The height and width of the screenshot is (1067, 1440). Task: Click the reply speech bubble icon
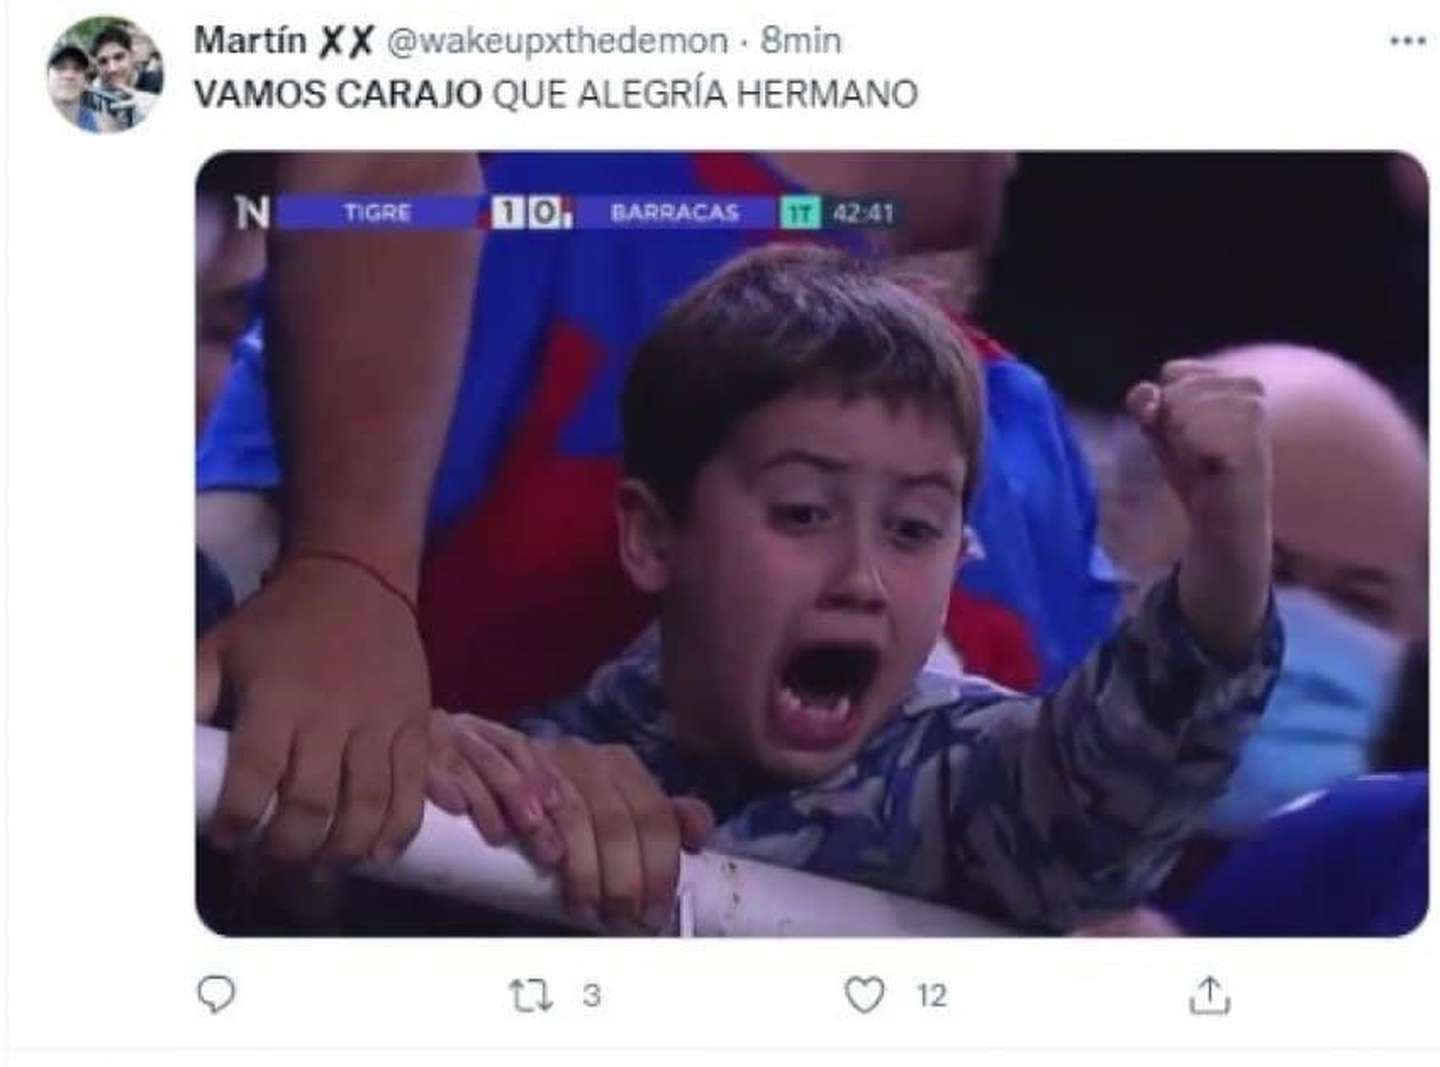216,994
